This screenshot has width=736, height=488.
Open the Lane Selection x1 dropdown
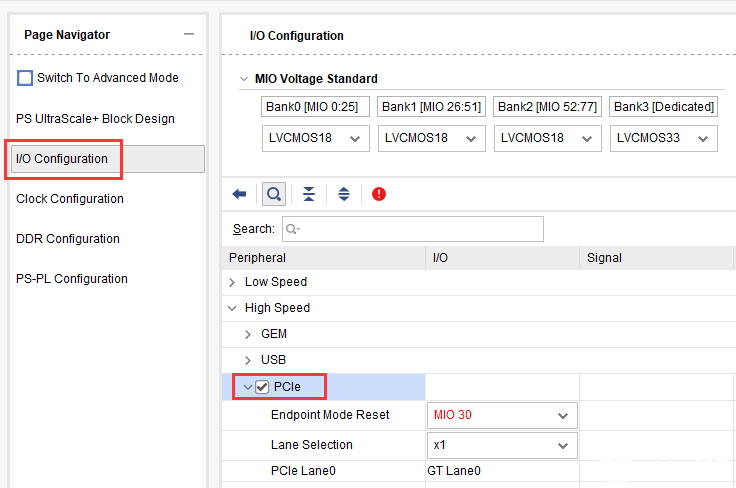[x=502, y=445]
